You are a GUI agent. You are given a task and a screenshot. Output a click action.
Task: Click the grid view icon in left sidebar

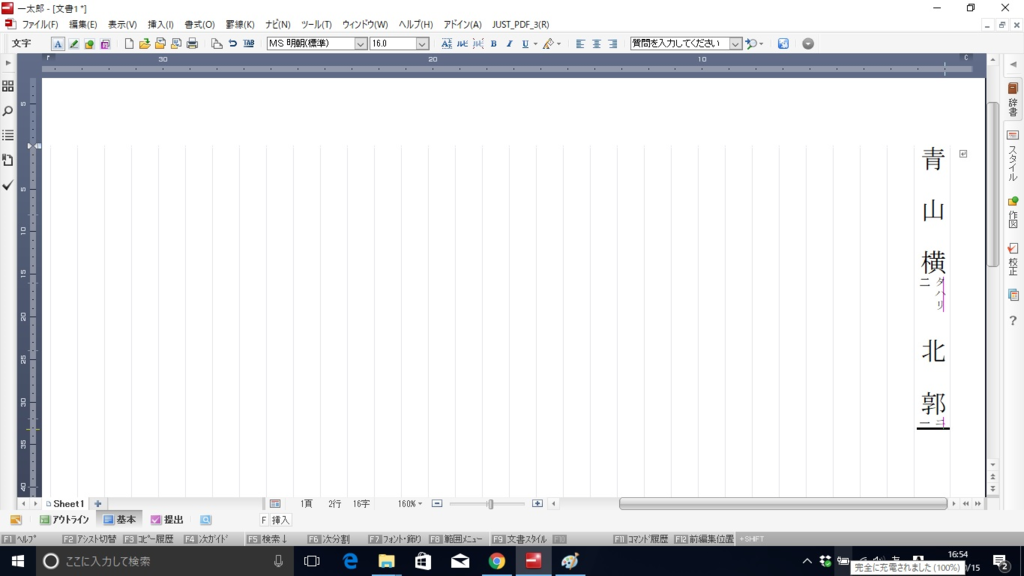click(8, 86)
